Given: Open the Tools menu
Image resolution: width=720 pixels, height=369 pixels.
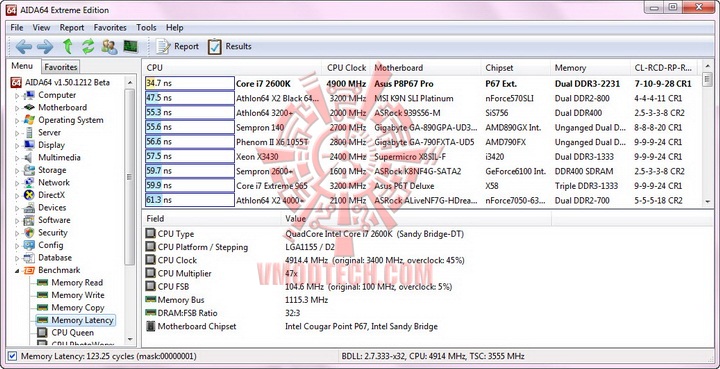Looking at the screenshot, I should click(x=146, y=28).
